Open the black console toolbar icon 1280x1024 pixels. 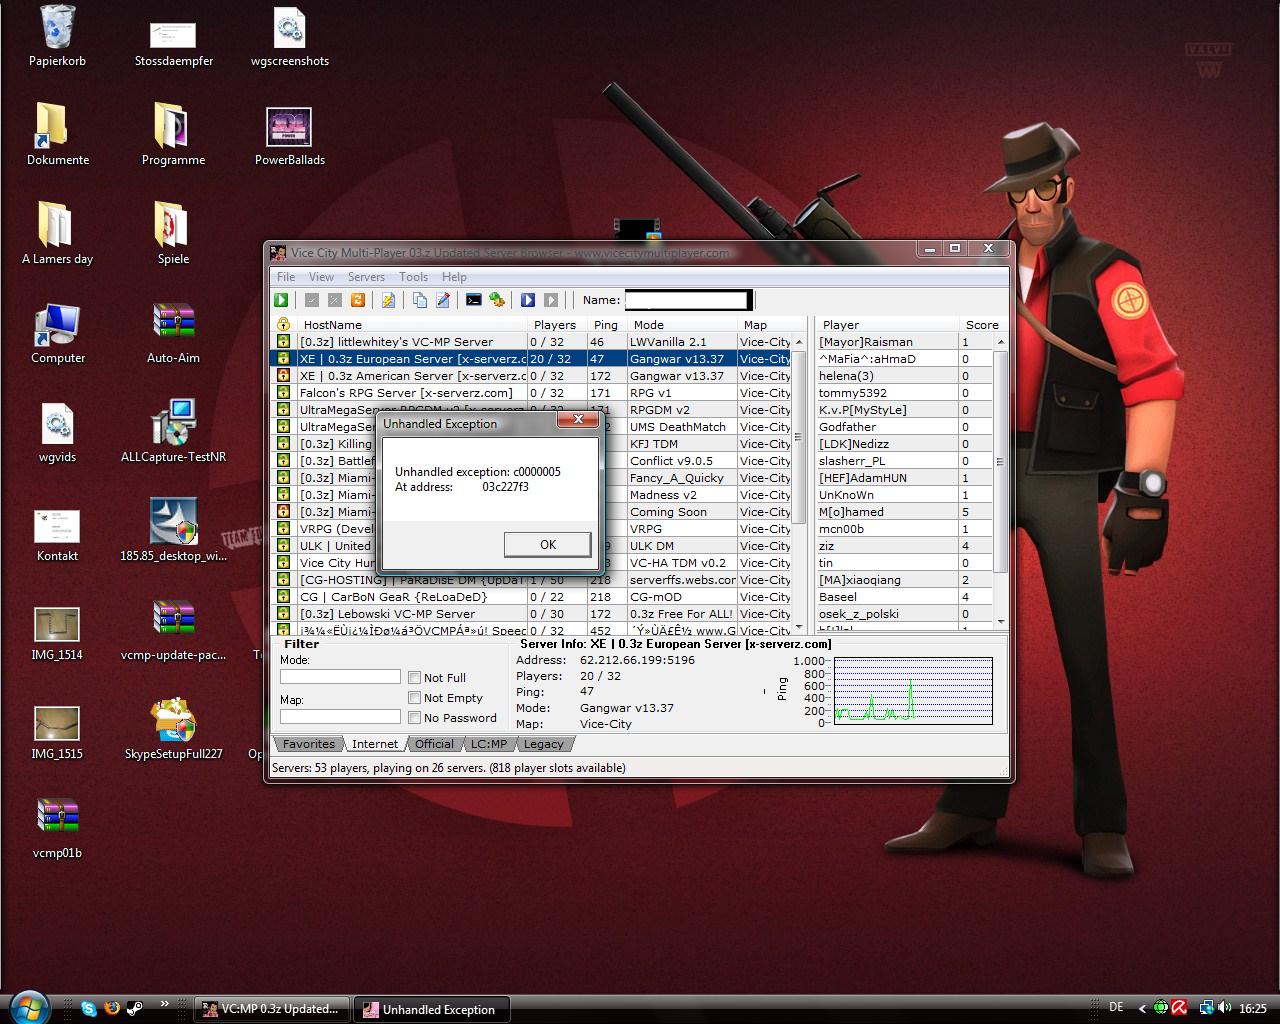click(474, 300)
